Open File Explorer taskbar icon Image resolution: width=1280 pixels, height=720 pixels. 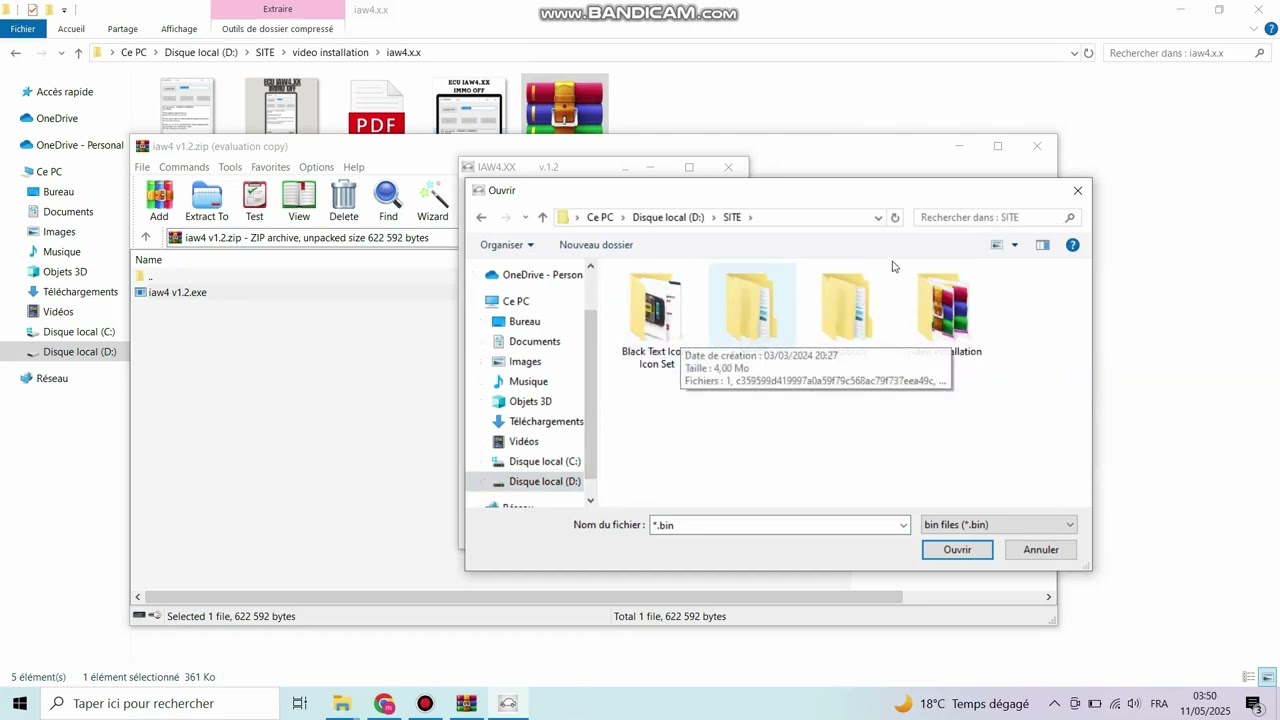click(342, 703)
